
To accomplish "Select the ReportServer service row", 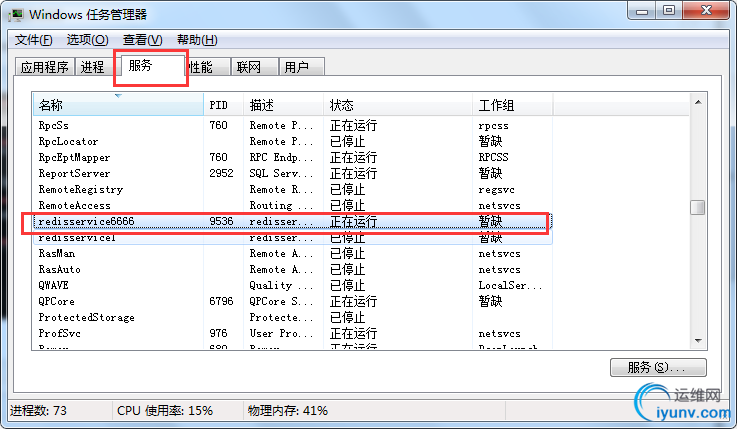I will pos(292,173).
